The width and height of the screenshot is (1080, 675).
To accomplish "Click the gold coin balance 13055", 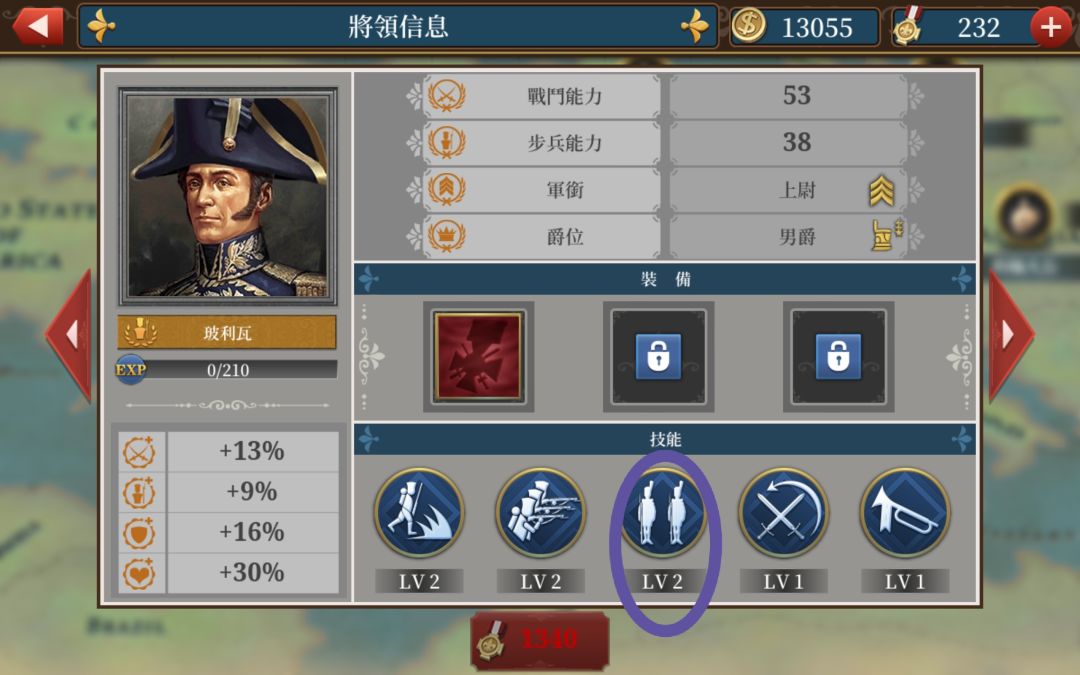I will (804, 28).
